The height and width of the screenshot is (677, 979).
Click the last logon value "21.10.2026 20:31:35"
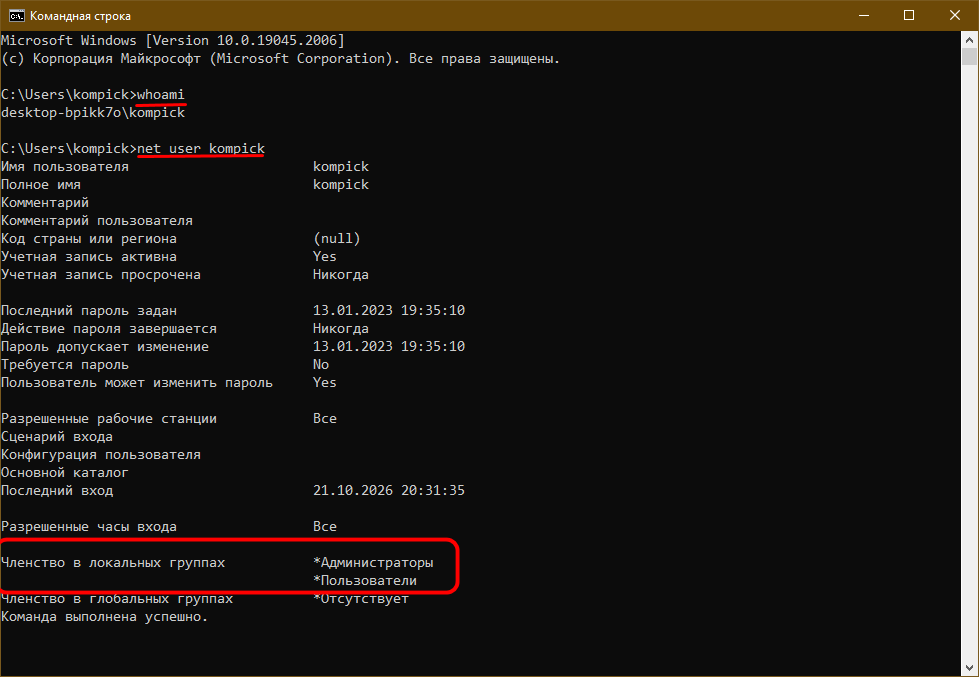tap(389, 491)
